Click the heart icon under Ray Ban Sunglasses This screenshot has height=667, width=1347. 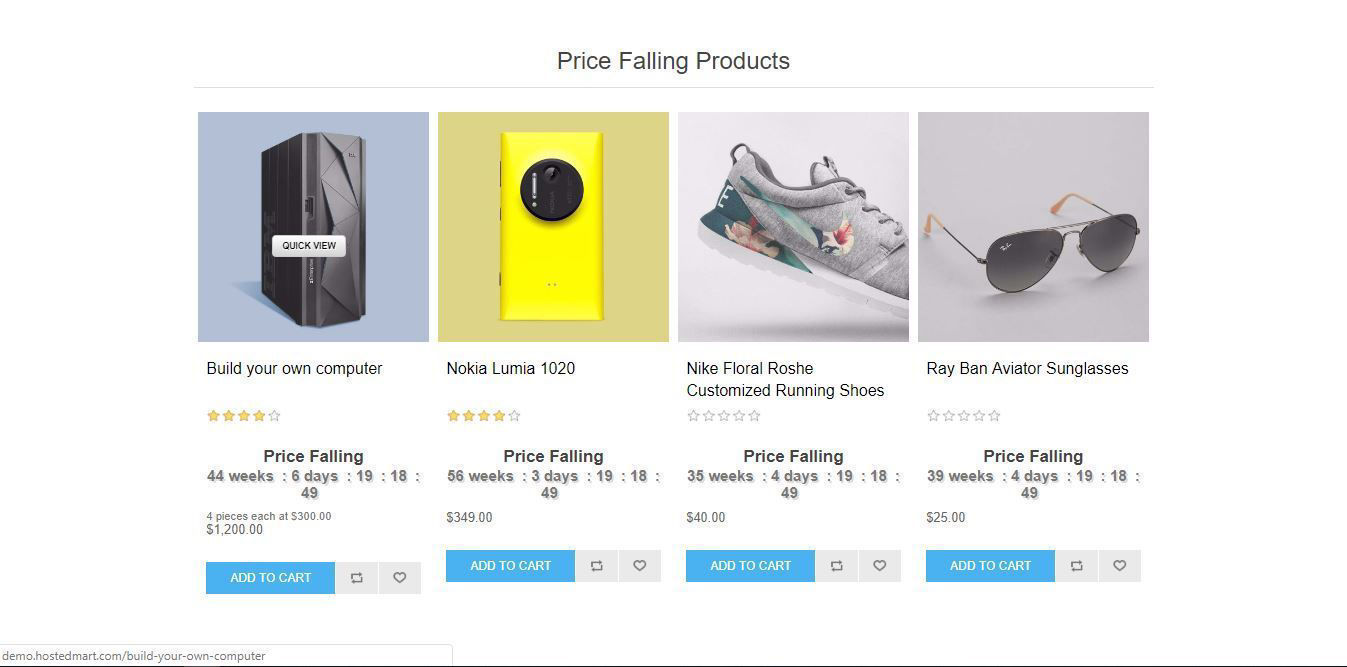click(1120, 565)
